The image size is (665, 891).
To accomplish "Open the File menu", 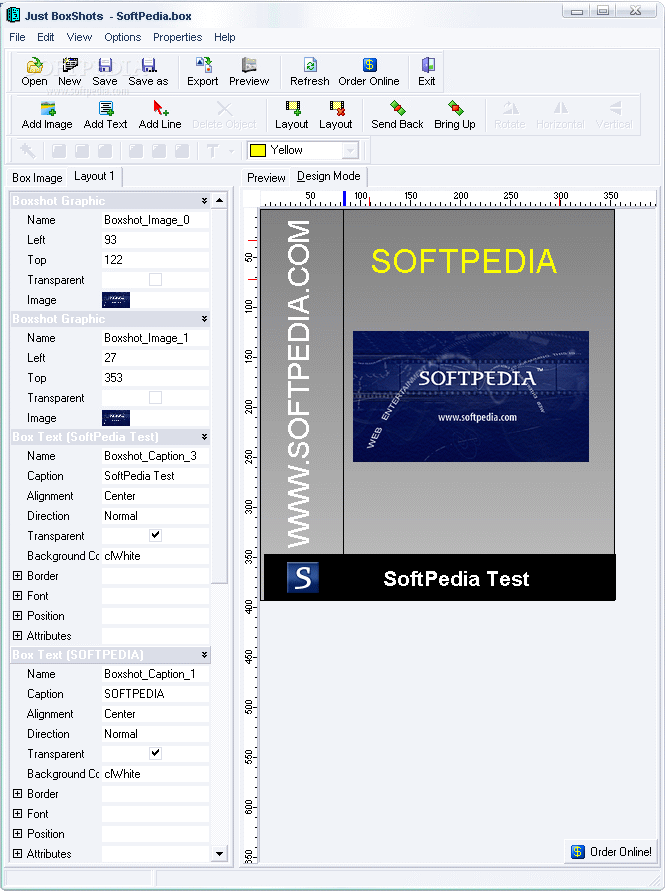I will [17, 38].
